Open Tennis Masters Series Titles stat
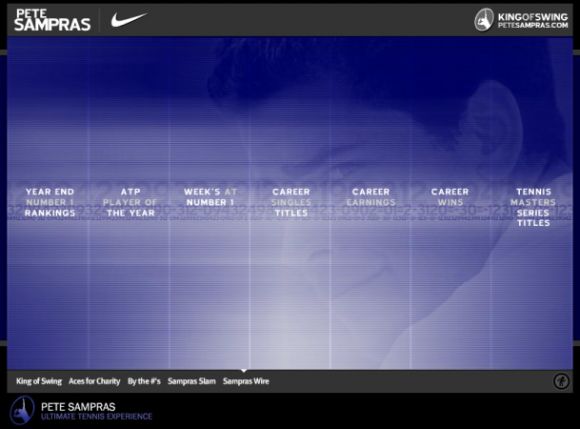 [533, 207]
